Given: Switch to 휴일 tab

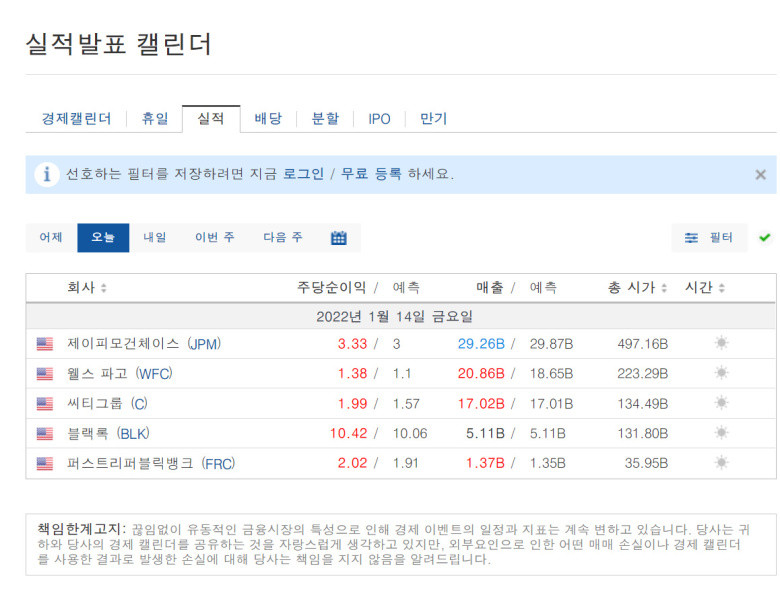Looking at the screenshot, I should 155,119.
